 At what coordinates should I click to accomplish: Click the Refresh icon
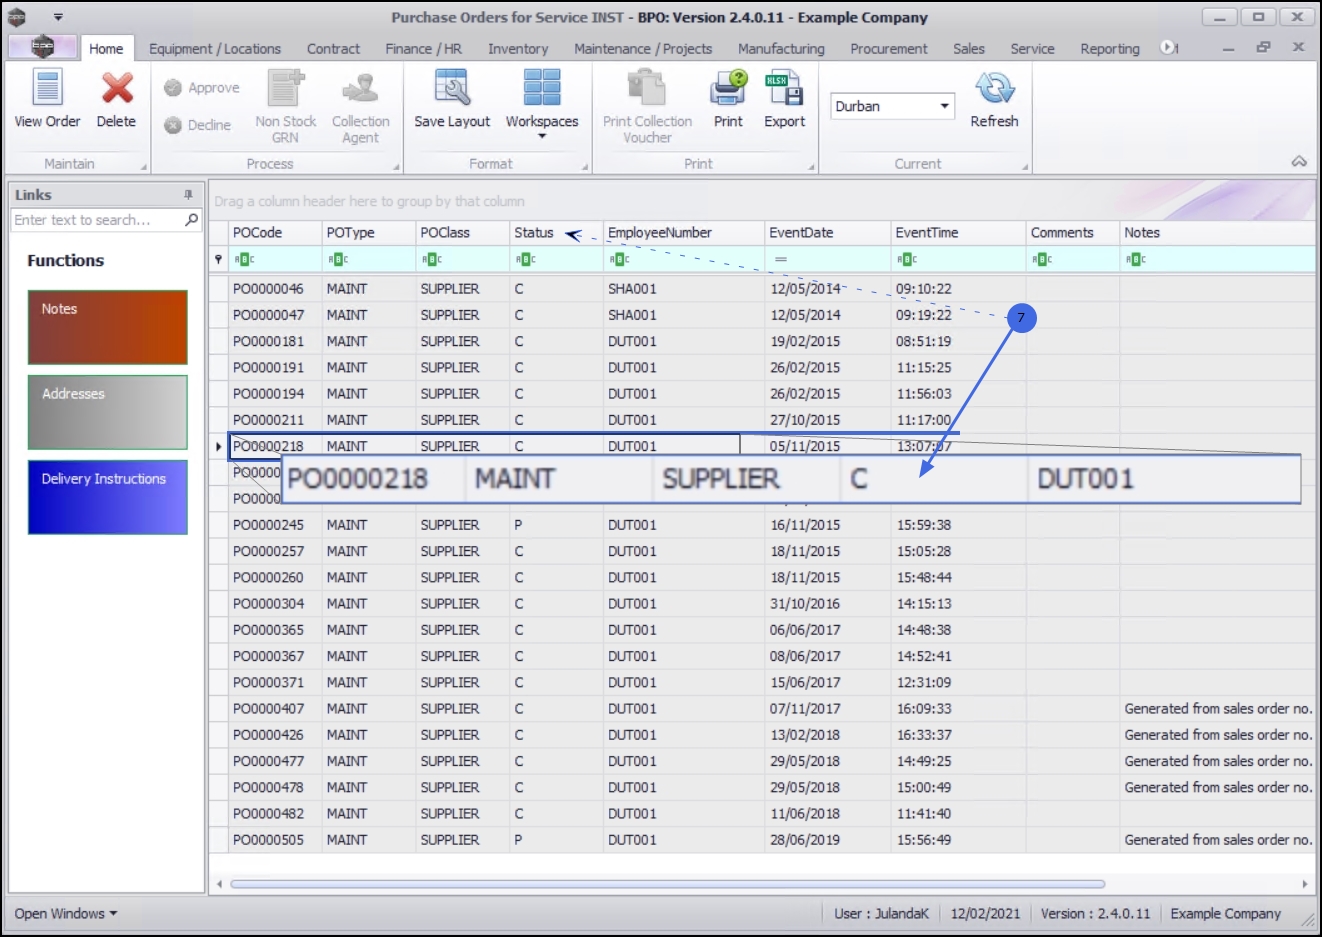click(994, 88)
